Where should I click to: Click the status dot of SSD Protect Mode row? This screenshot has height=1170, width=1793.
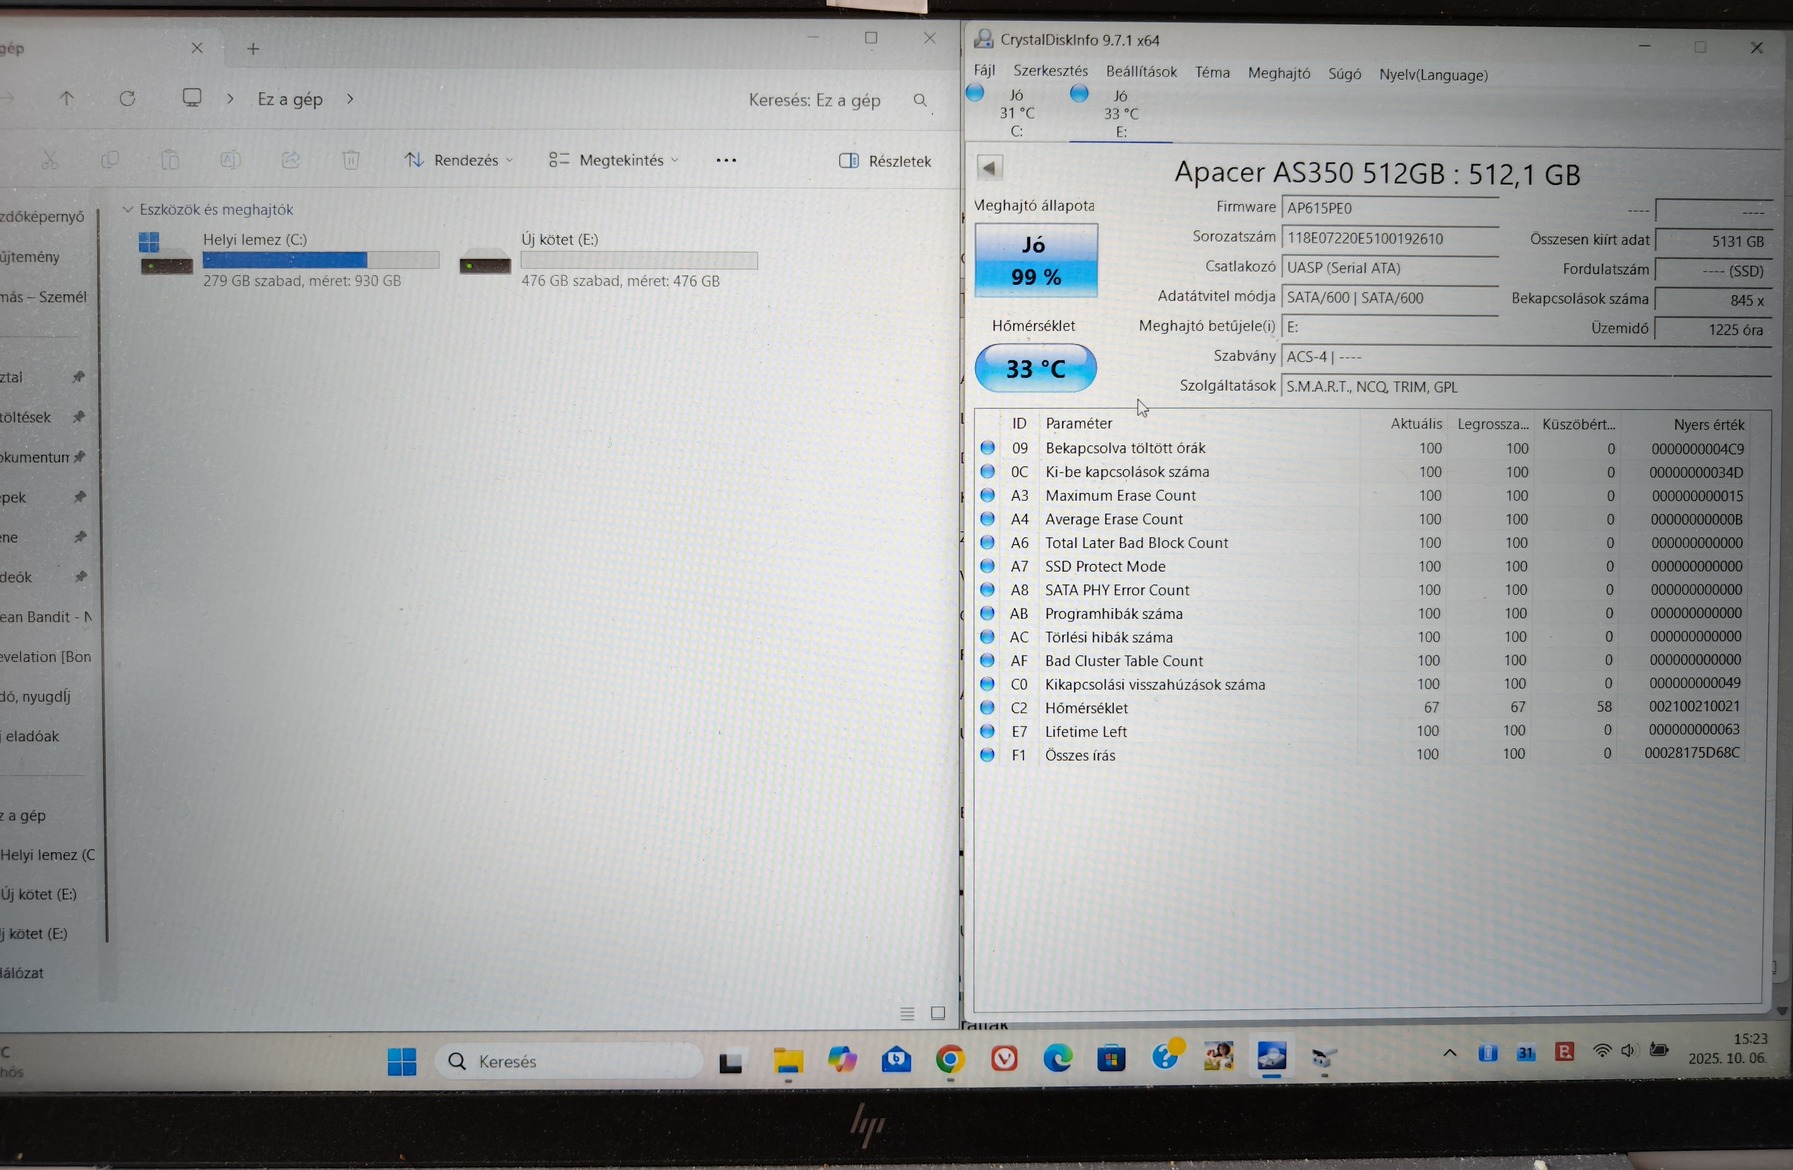click(987, 566)
